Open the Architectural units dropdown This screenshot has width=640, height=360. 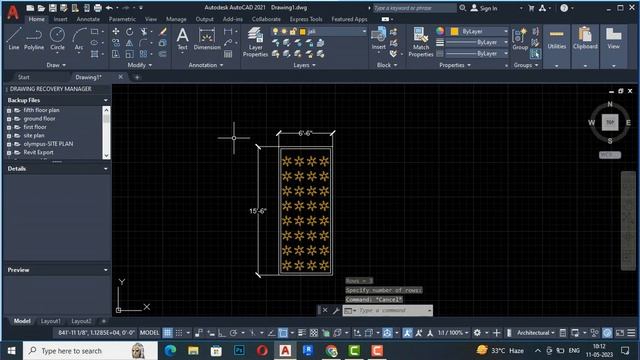click(x=536, y=333)
